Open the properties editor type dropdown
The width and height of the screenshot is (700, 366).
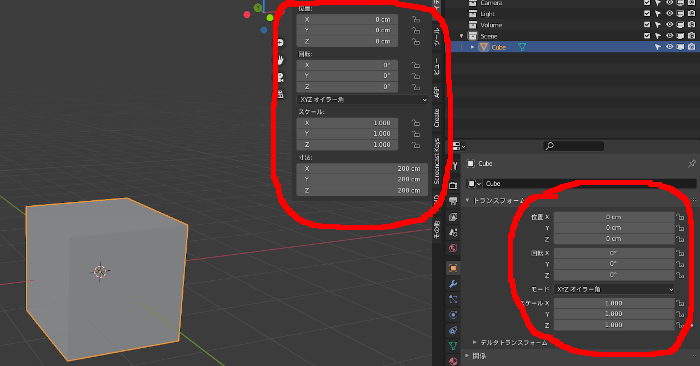coord(458,146)
